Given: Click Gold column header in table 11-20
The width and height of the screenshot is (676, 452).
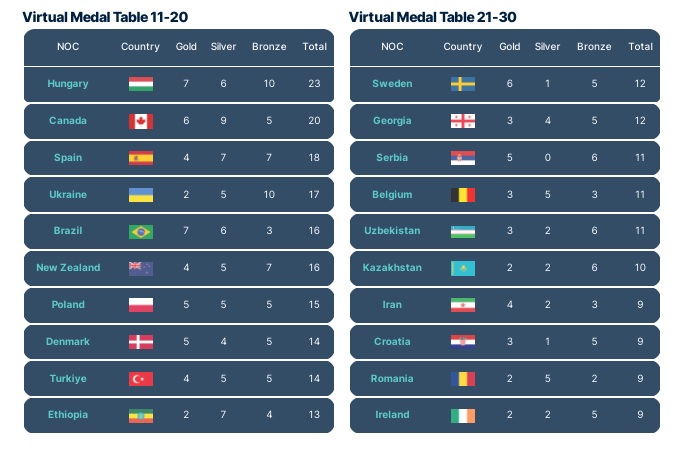Looking at the screenshot, I should pos(186,47).
